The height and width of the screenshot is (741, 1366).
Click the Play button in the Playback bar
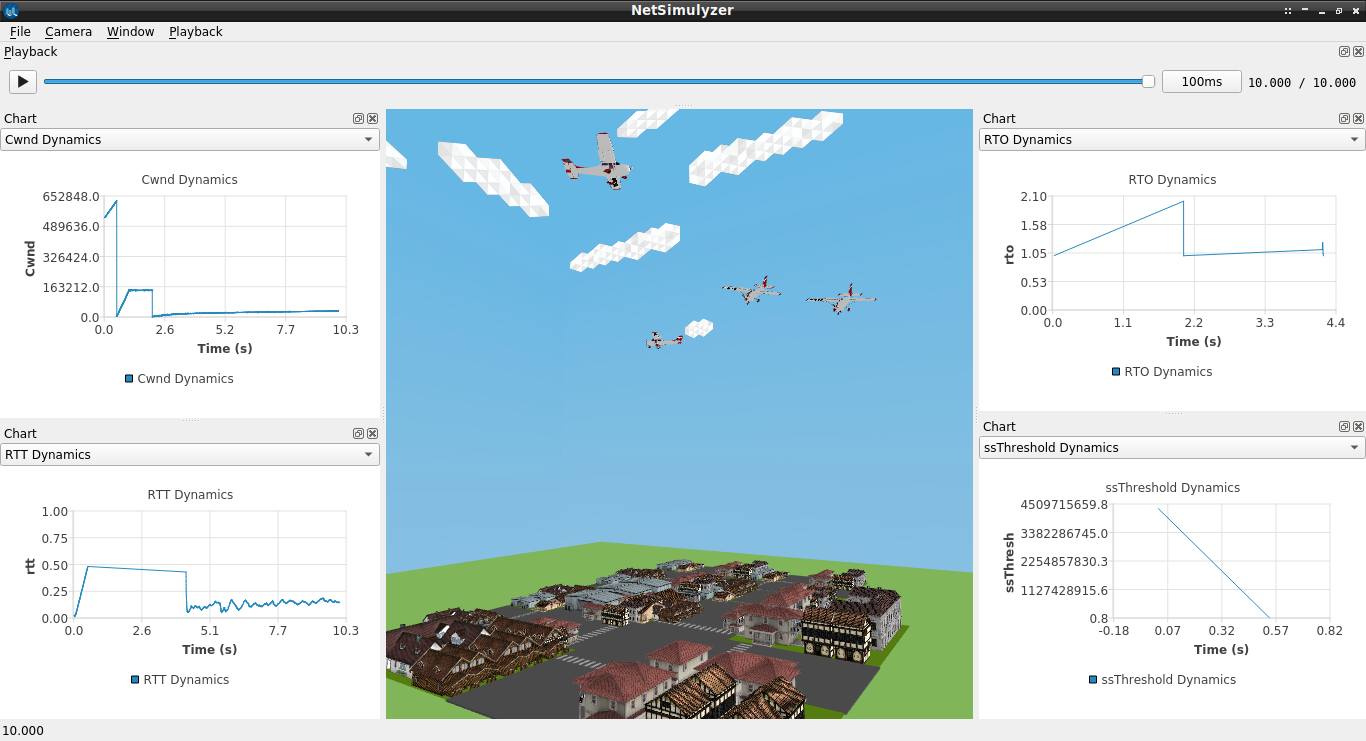pyautogui.click(x=22, y=82)
